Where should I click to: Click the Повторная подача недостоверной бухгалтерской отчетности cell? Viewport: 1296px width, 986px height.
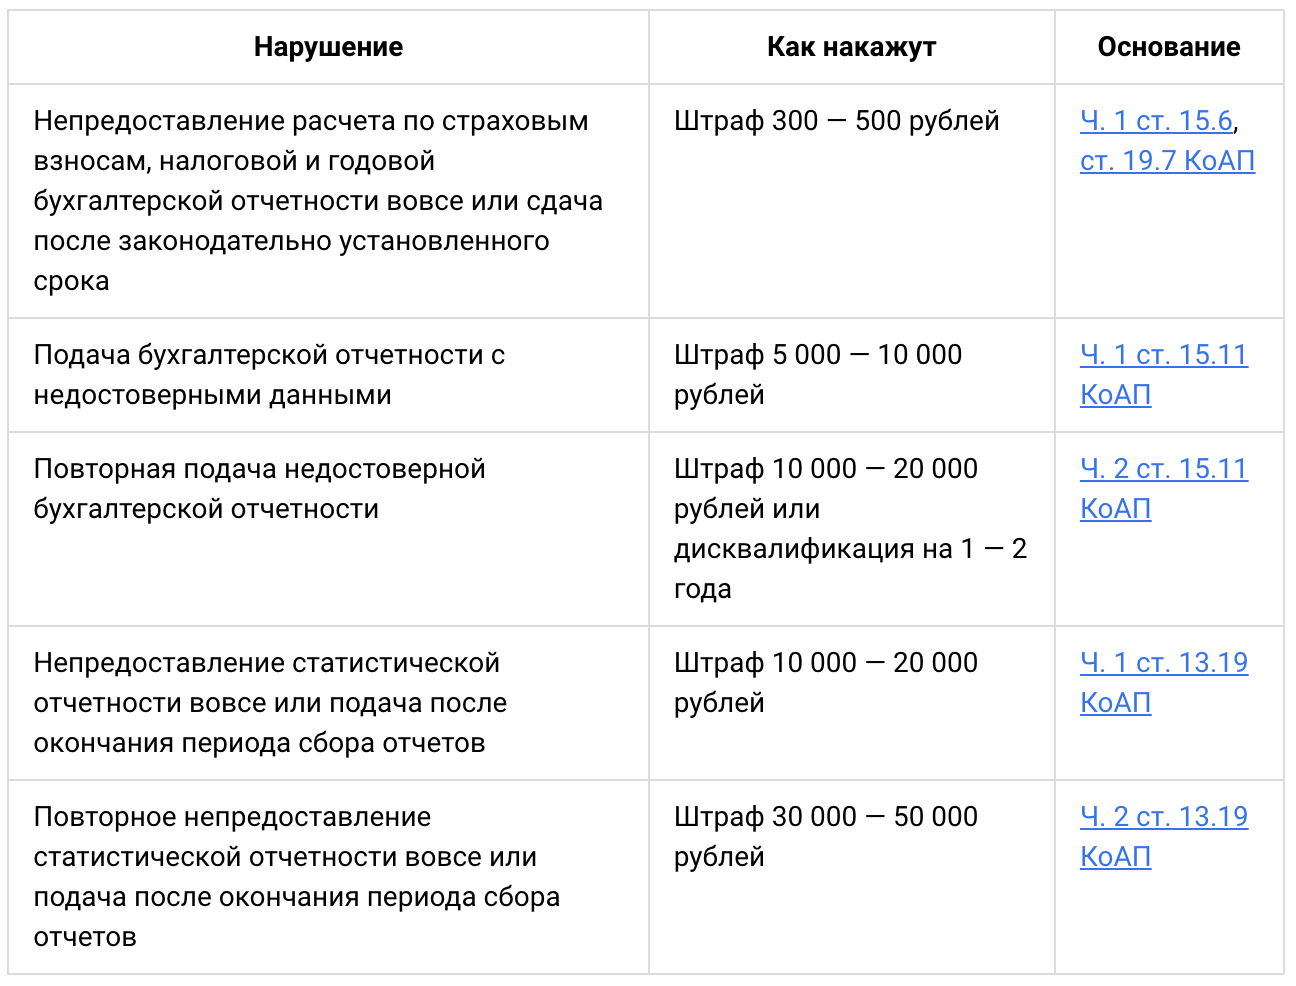point(328,529)
